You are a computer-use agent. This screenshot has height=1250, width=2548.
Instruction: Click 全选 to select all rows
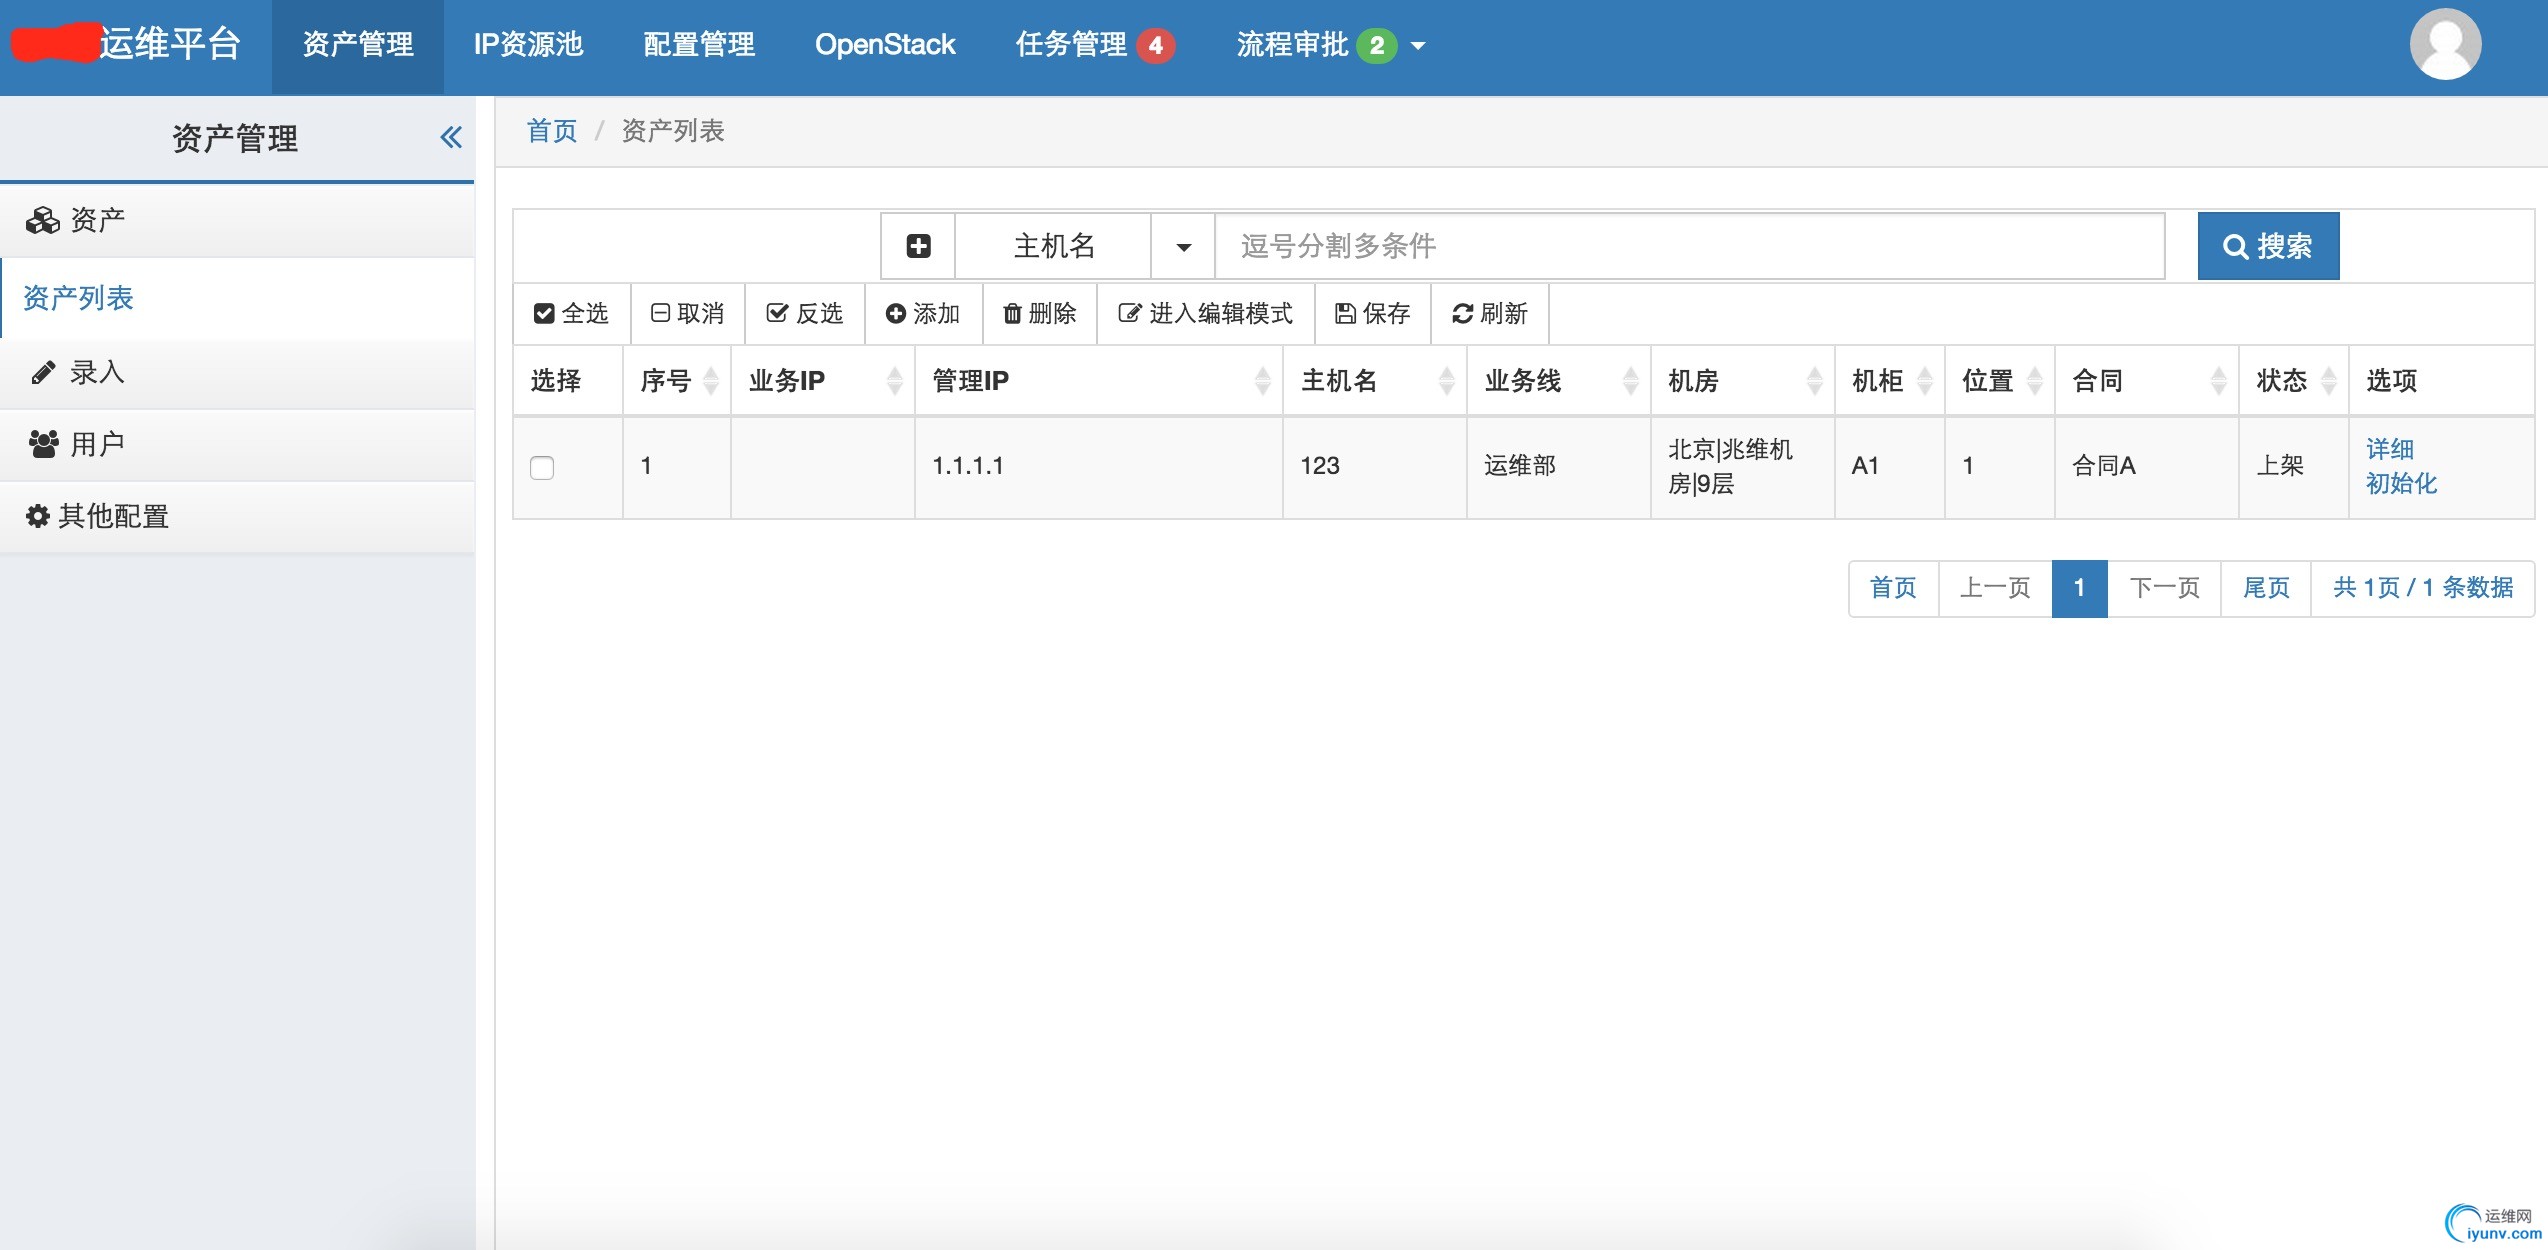tap(571, 314)
